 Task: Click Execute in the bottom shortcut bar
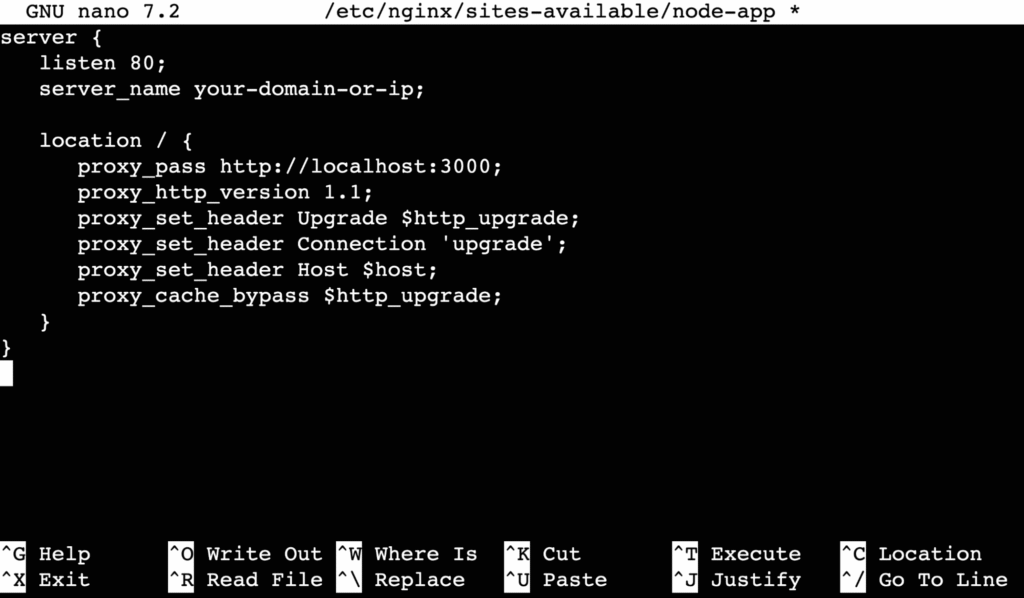click(x=755, y=553)
